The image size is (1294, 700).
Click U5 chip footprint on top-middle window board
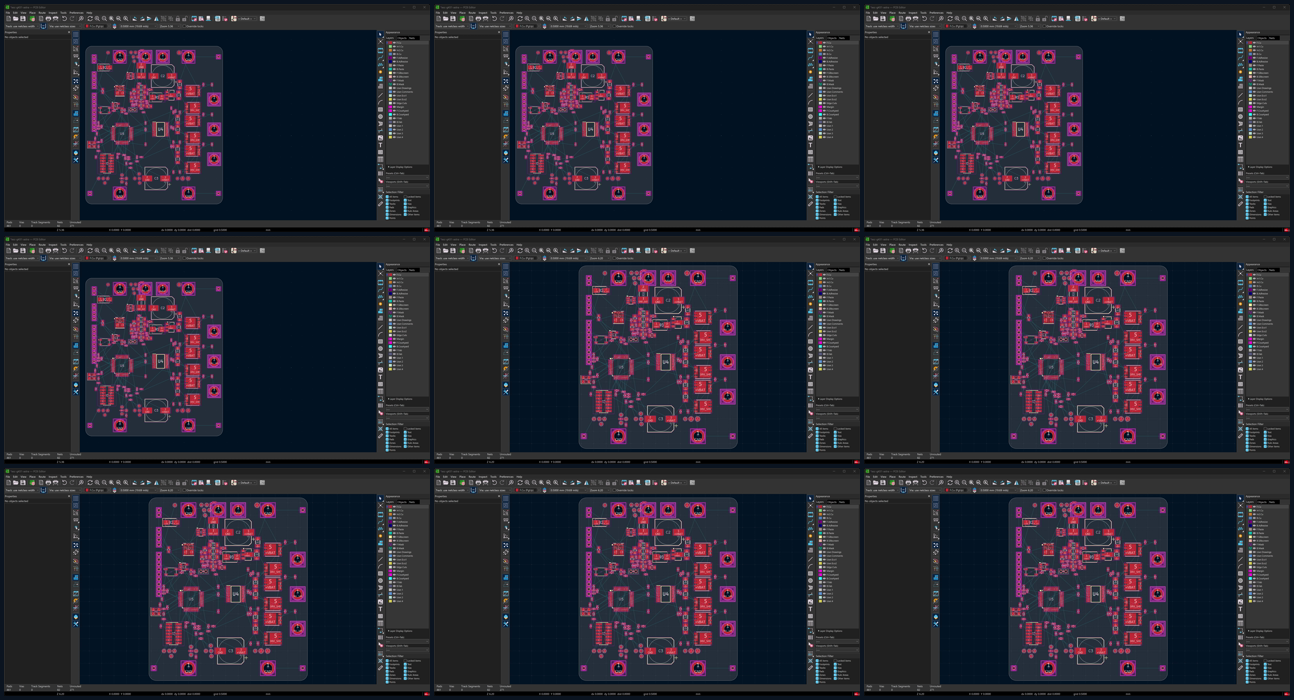(552, 133)
